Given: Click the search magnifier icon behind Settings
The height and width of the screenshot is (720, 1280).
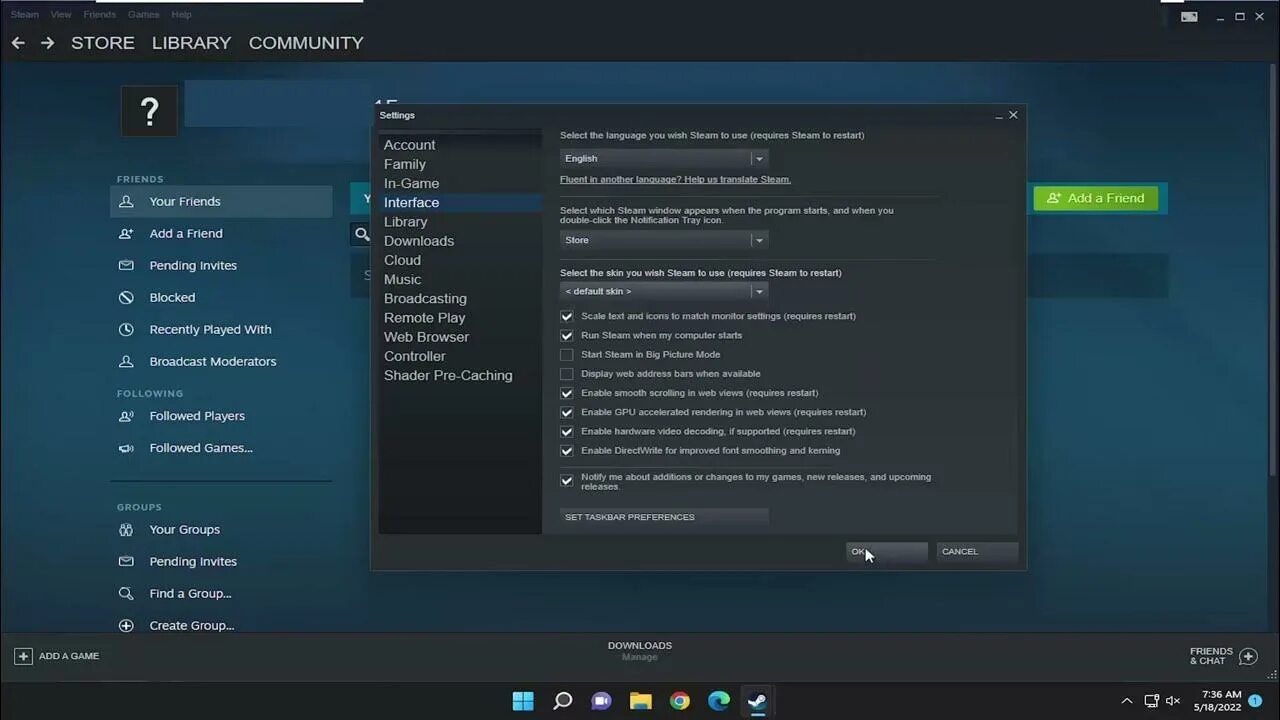Looking at the screenshot, I should click(x=362, y=234).
